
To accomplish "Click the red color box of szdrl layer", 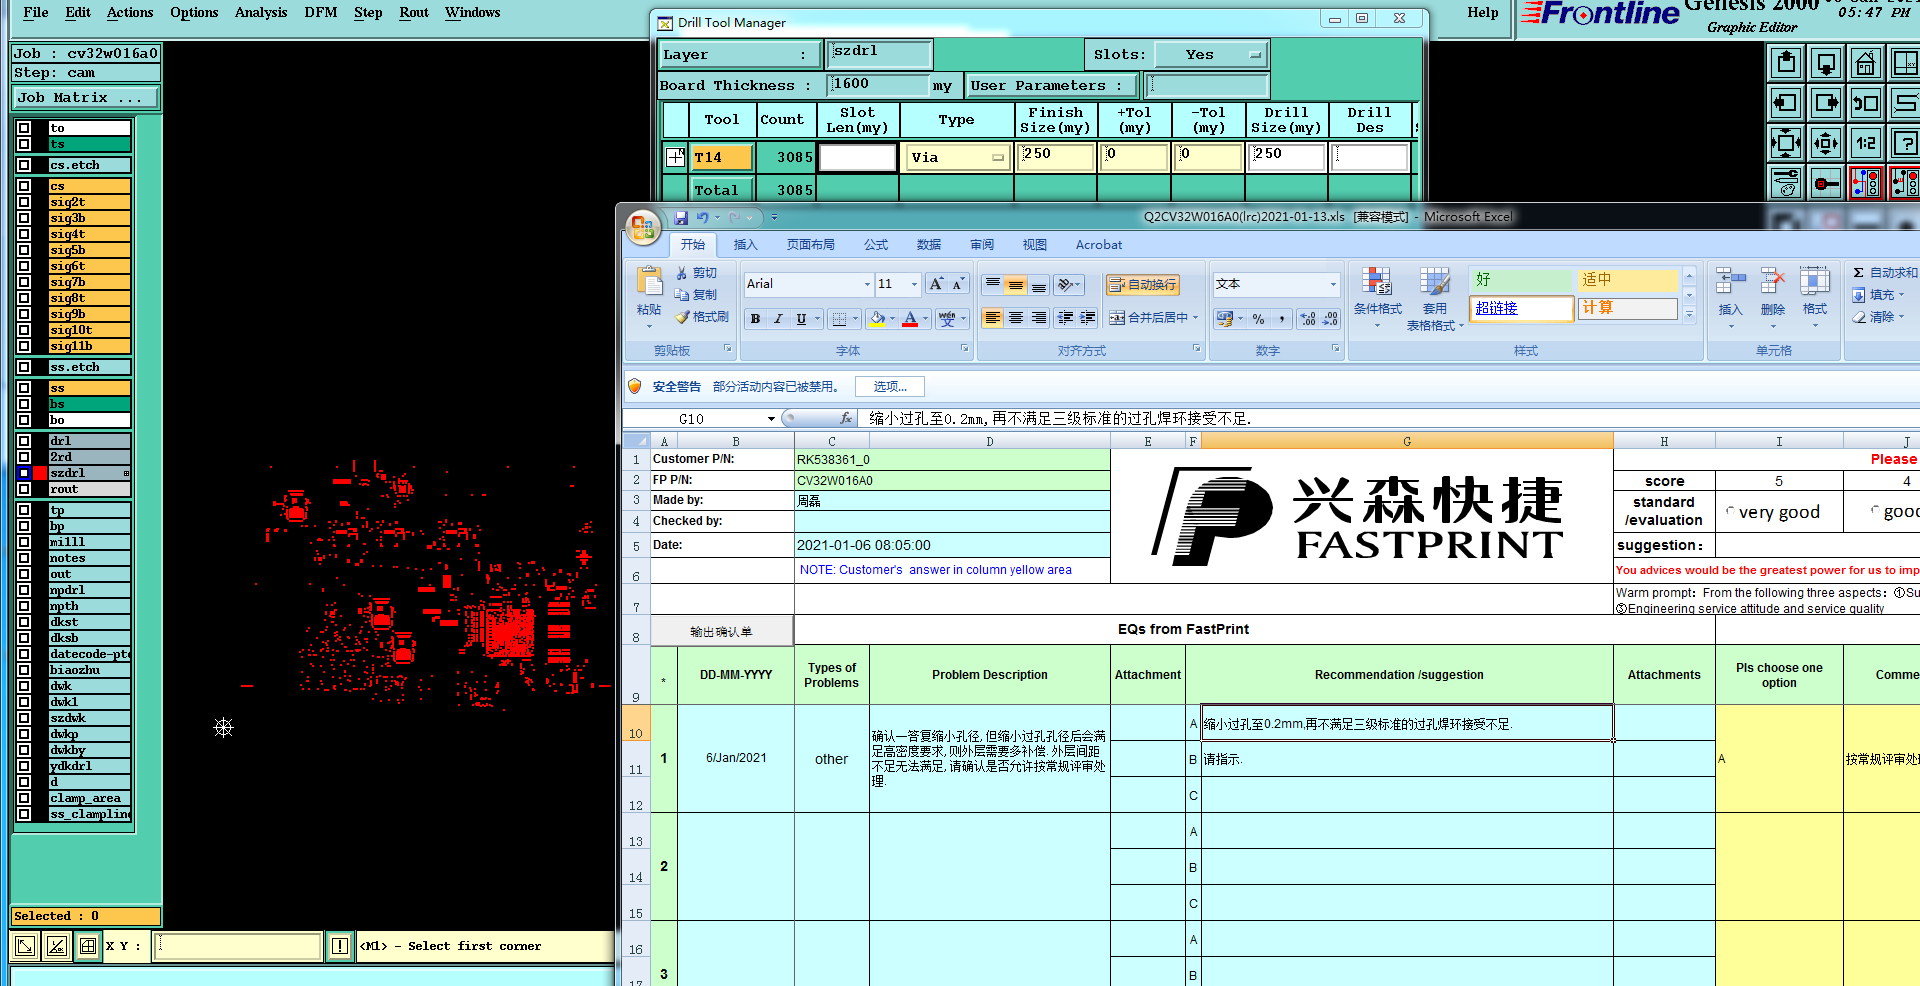I will coord(41,473).
